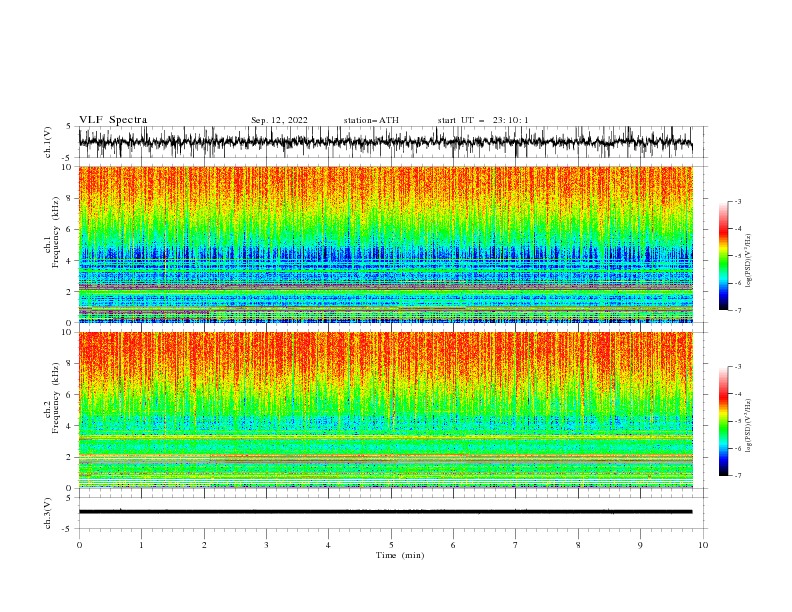
Task: Click the "-5" label on upper color bar
Action: tap(738, 256)
